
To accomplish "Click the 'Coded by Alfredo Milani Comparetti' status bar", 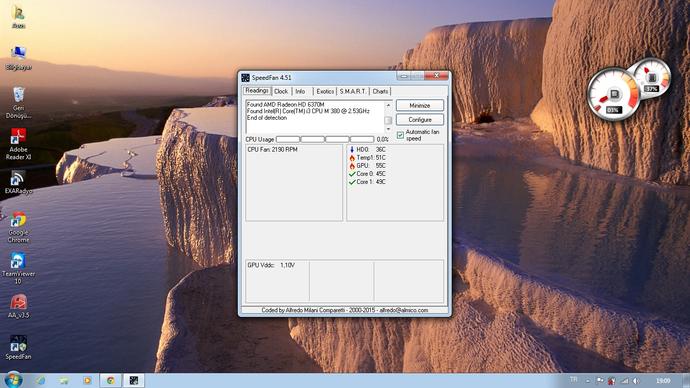I will pos(345,310).
